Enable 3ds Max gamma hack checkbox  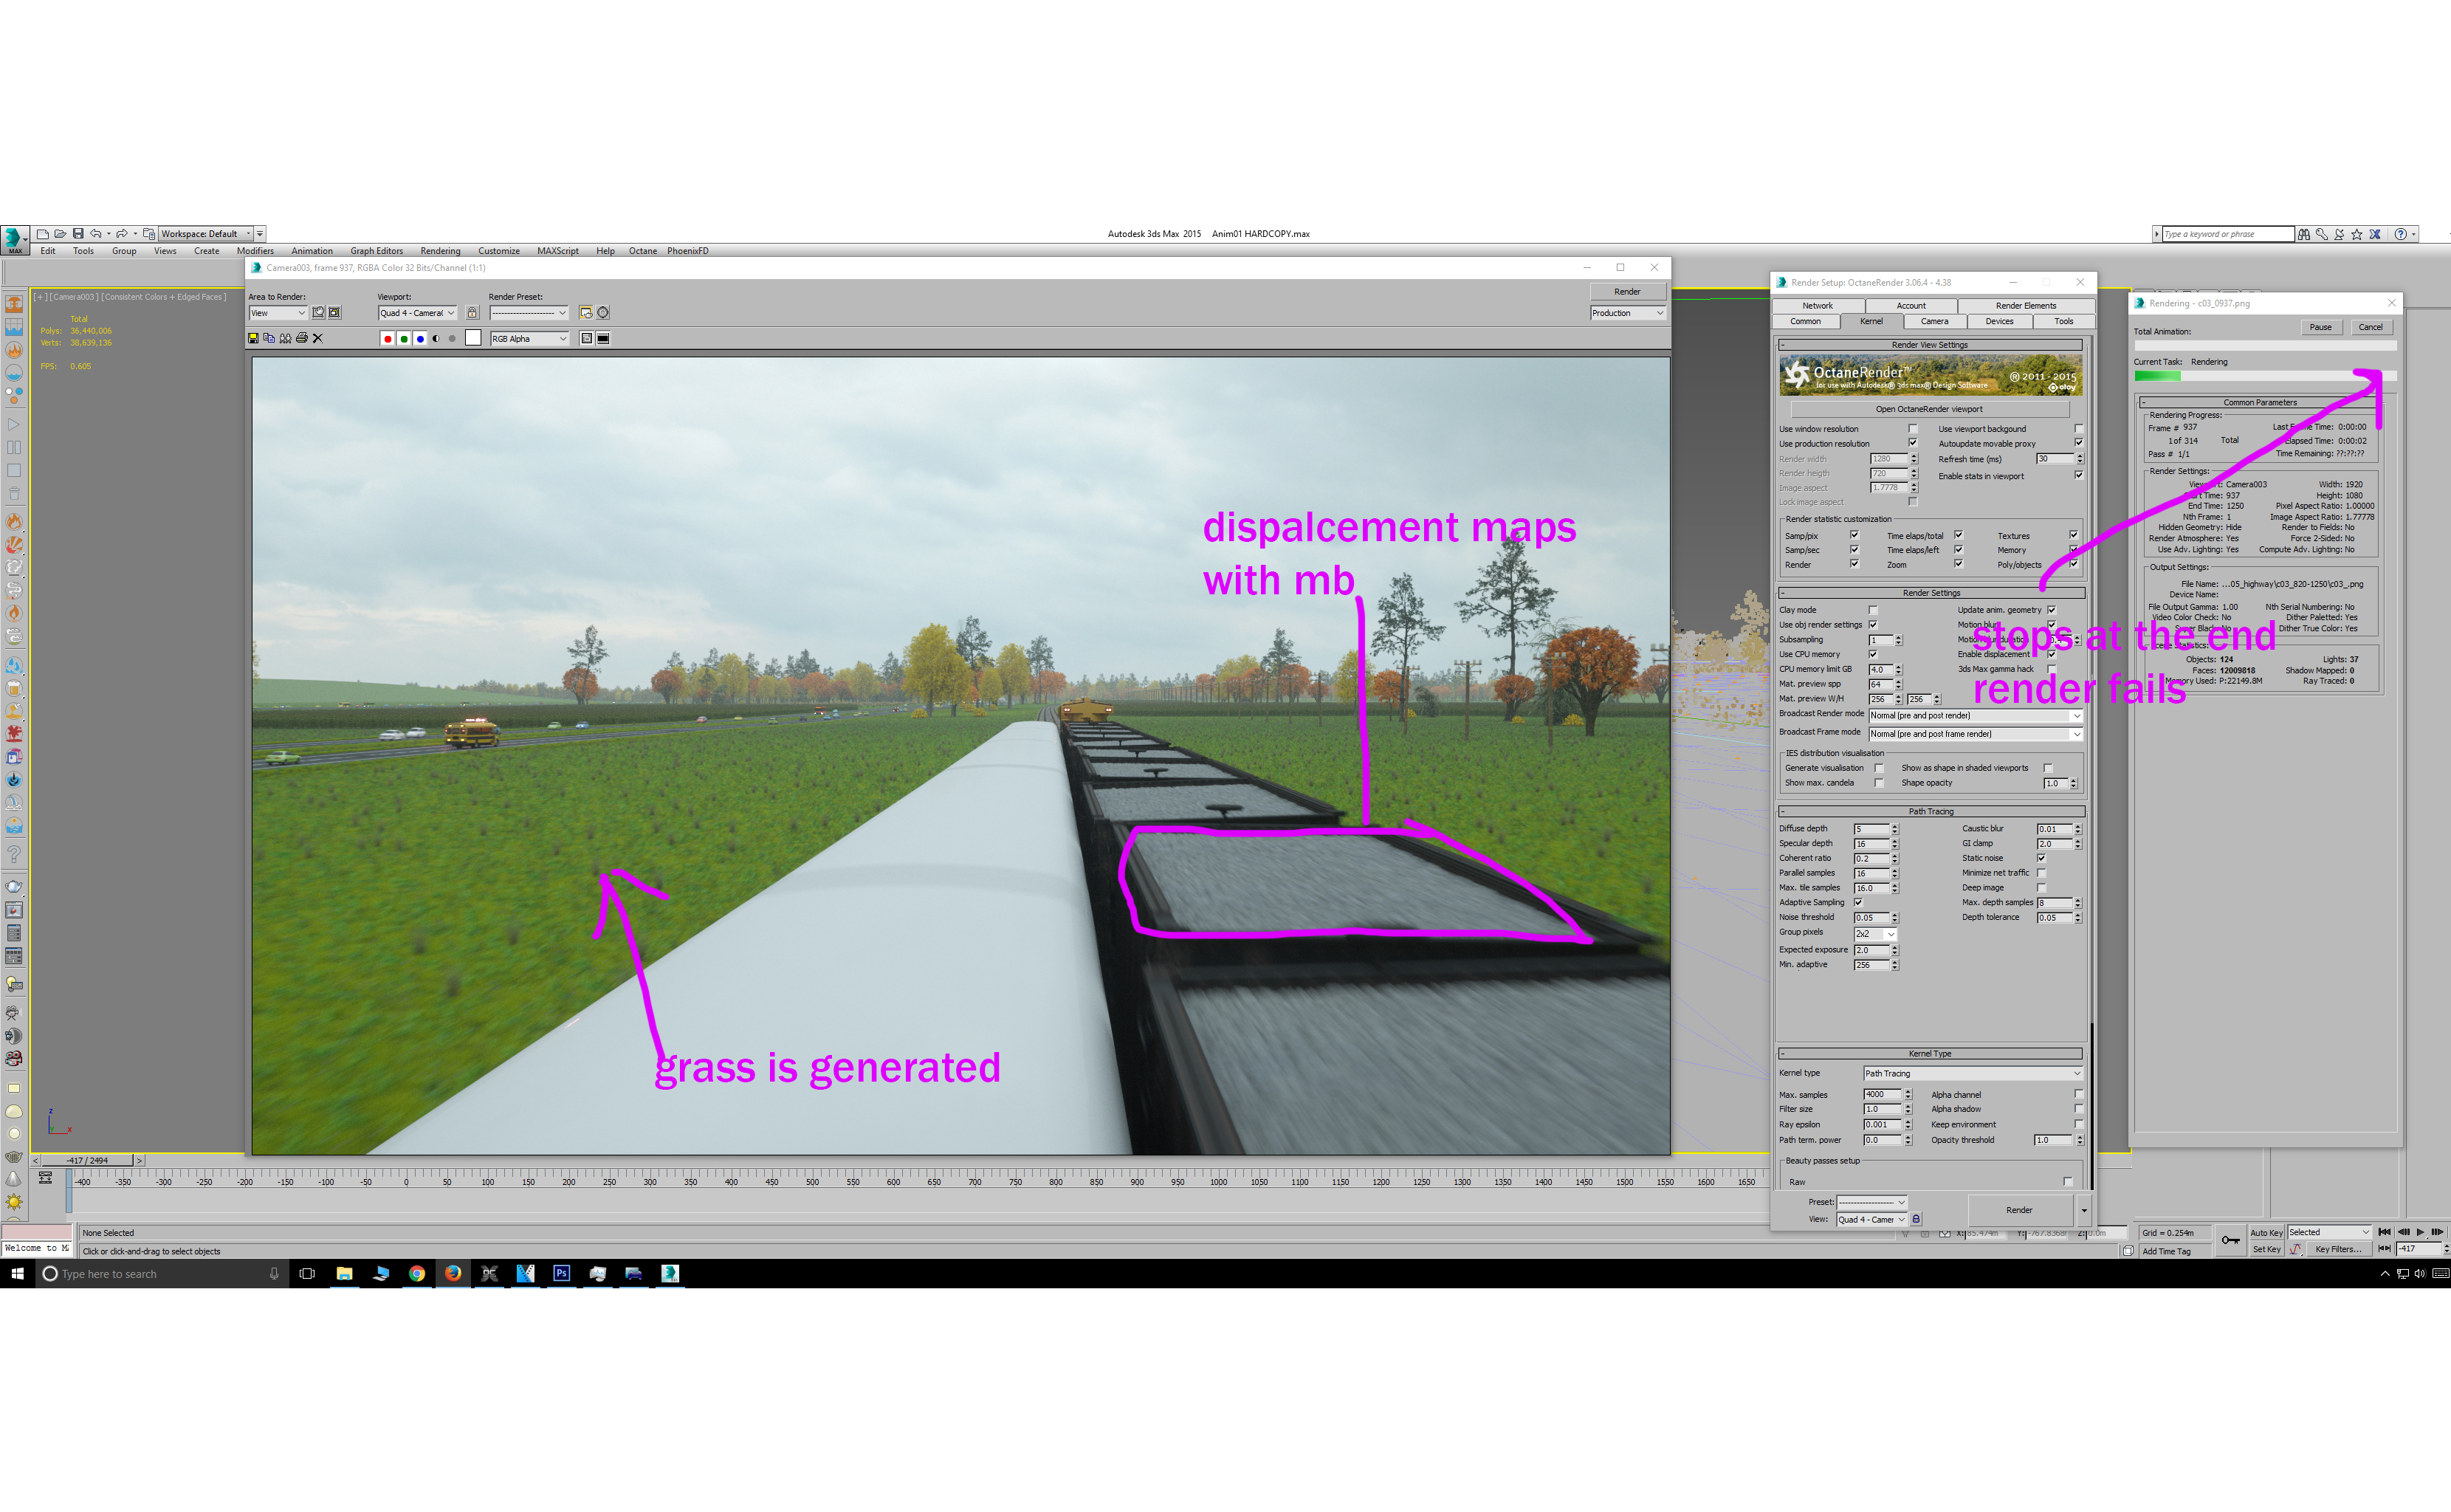[2051, 669]
